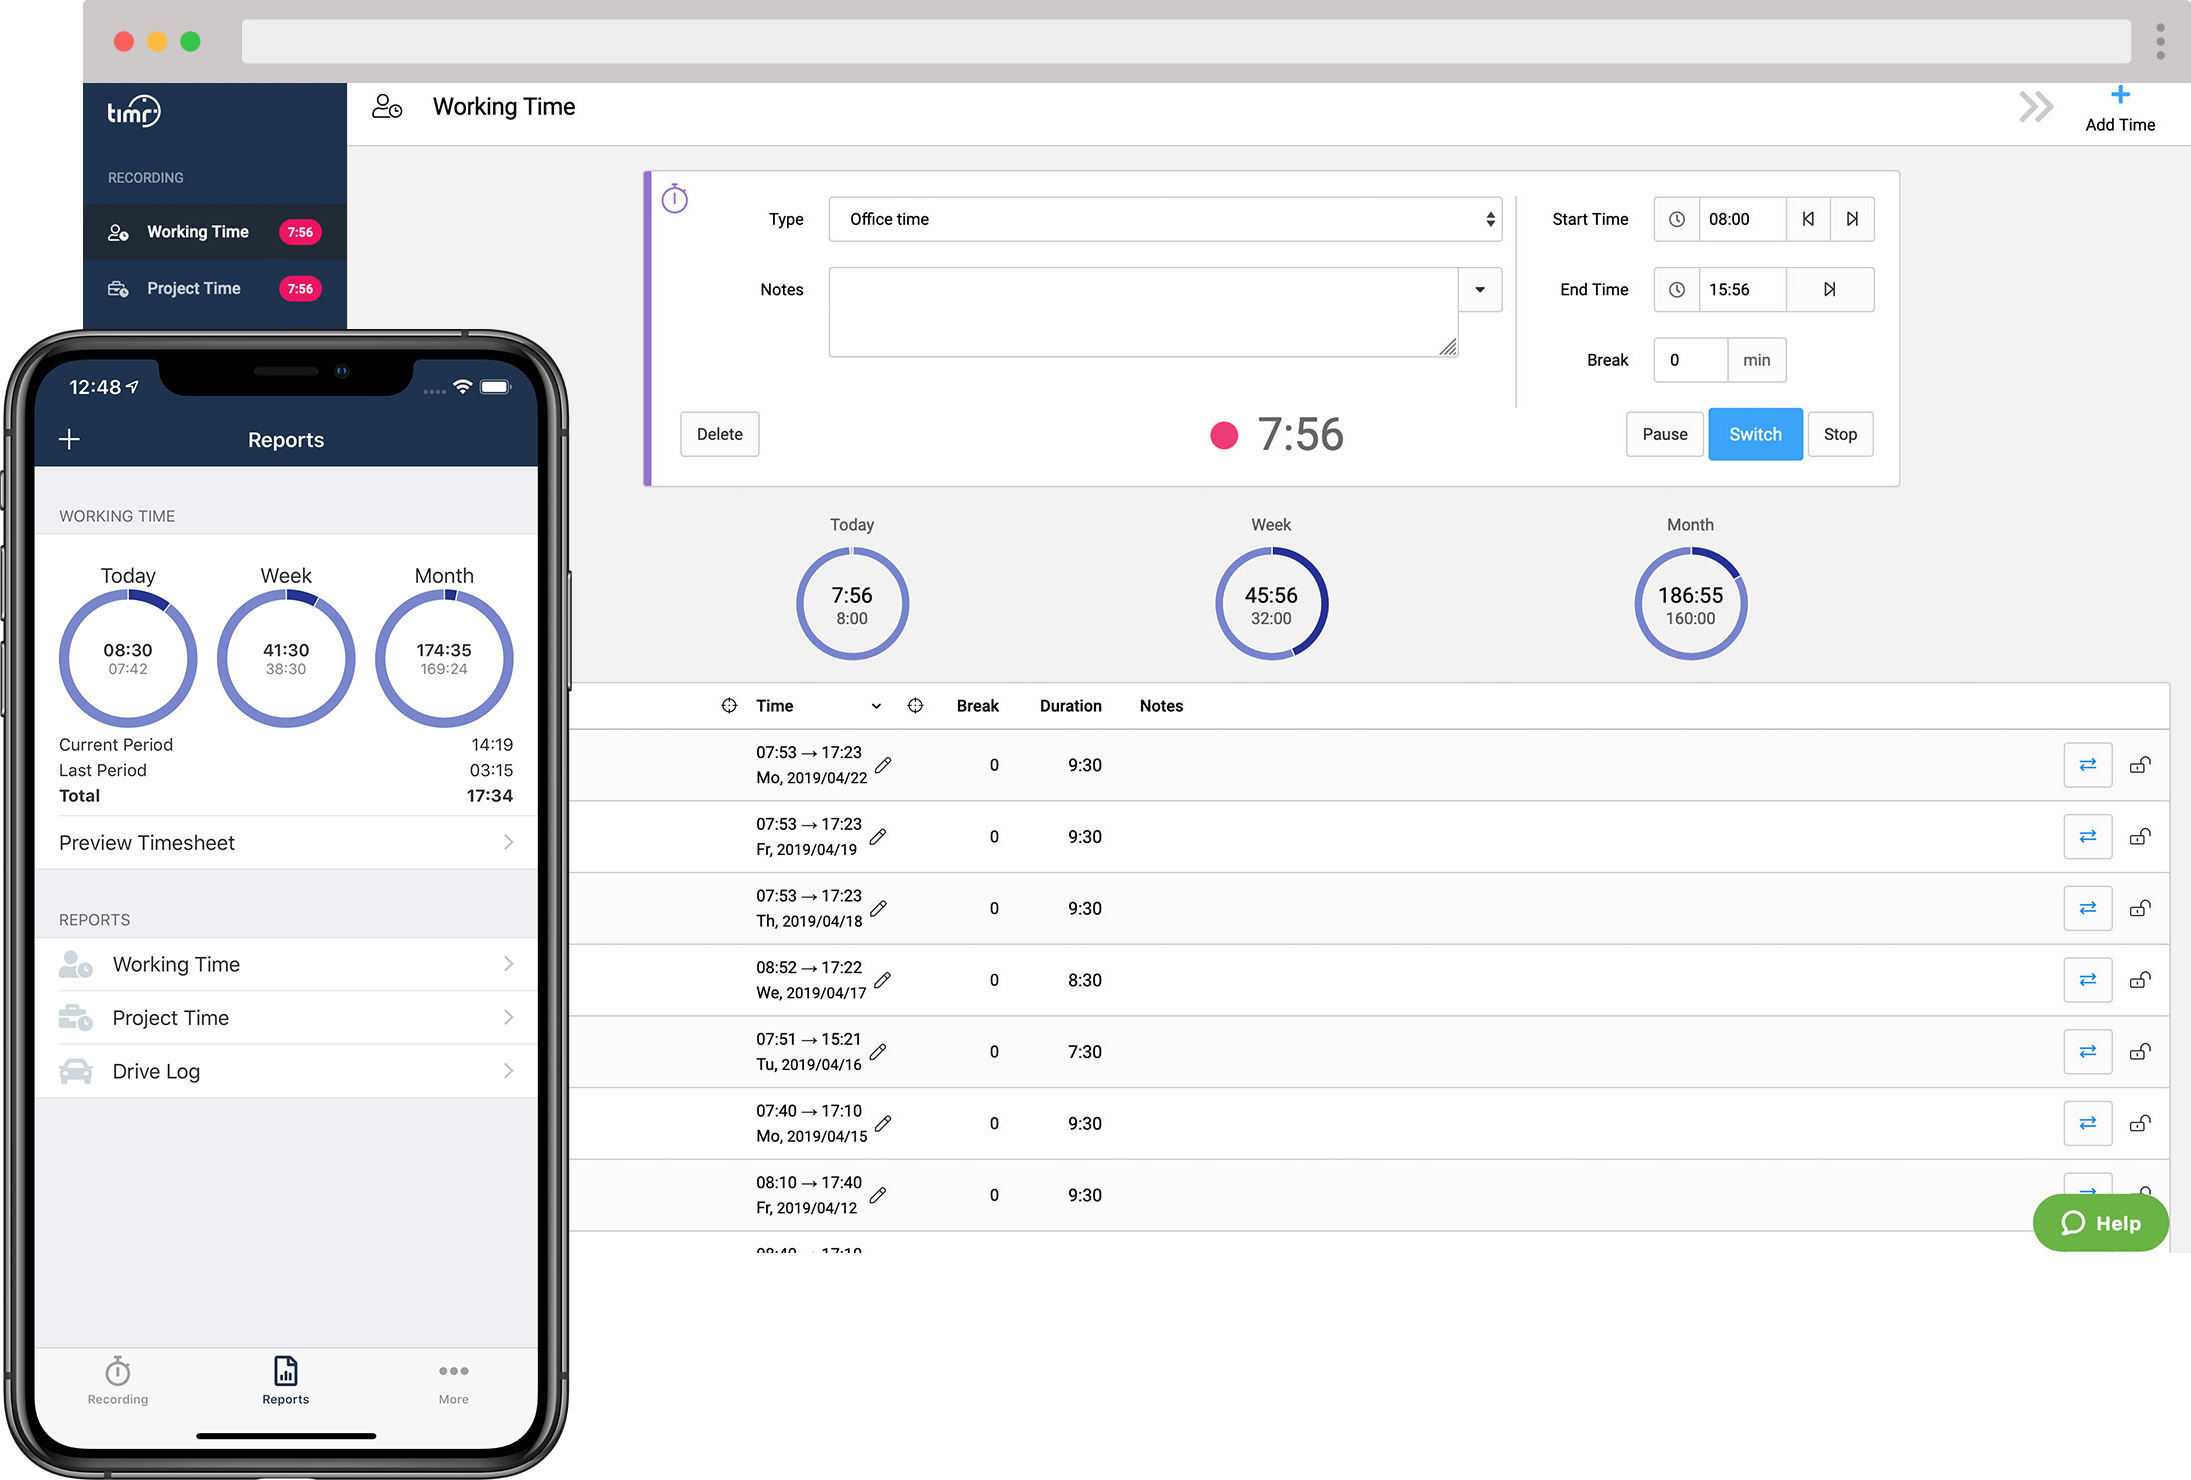Click the blue Switch button

point(1755,434)
